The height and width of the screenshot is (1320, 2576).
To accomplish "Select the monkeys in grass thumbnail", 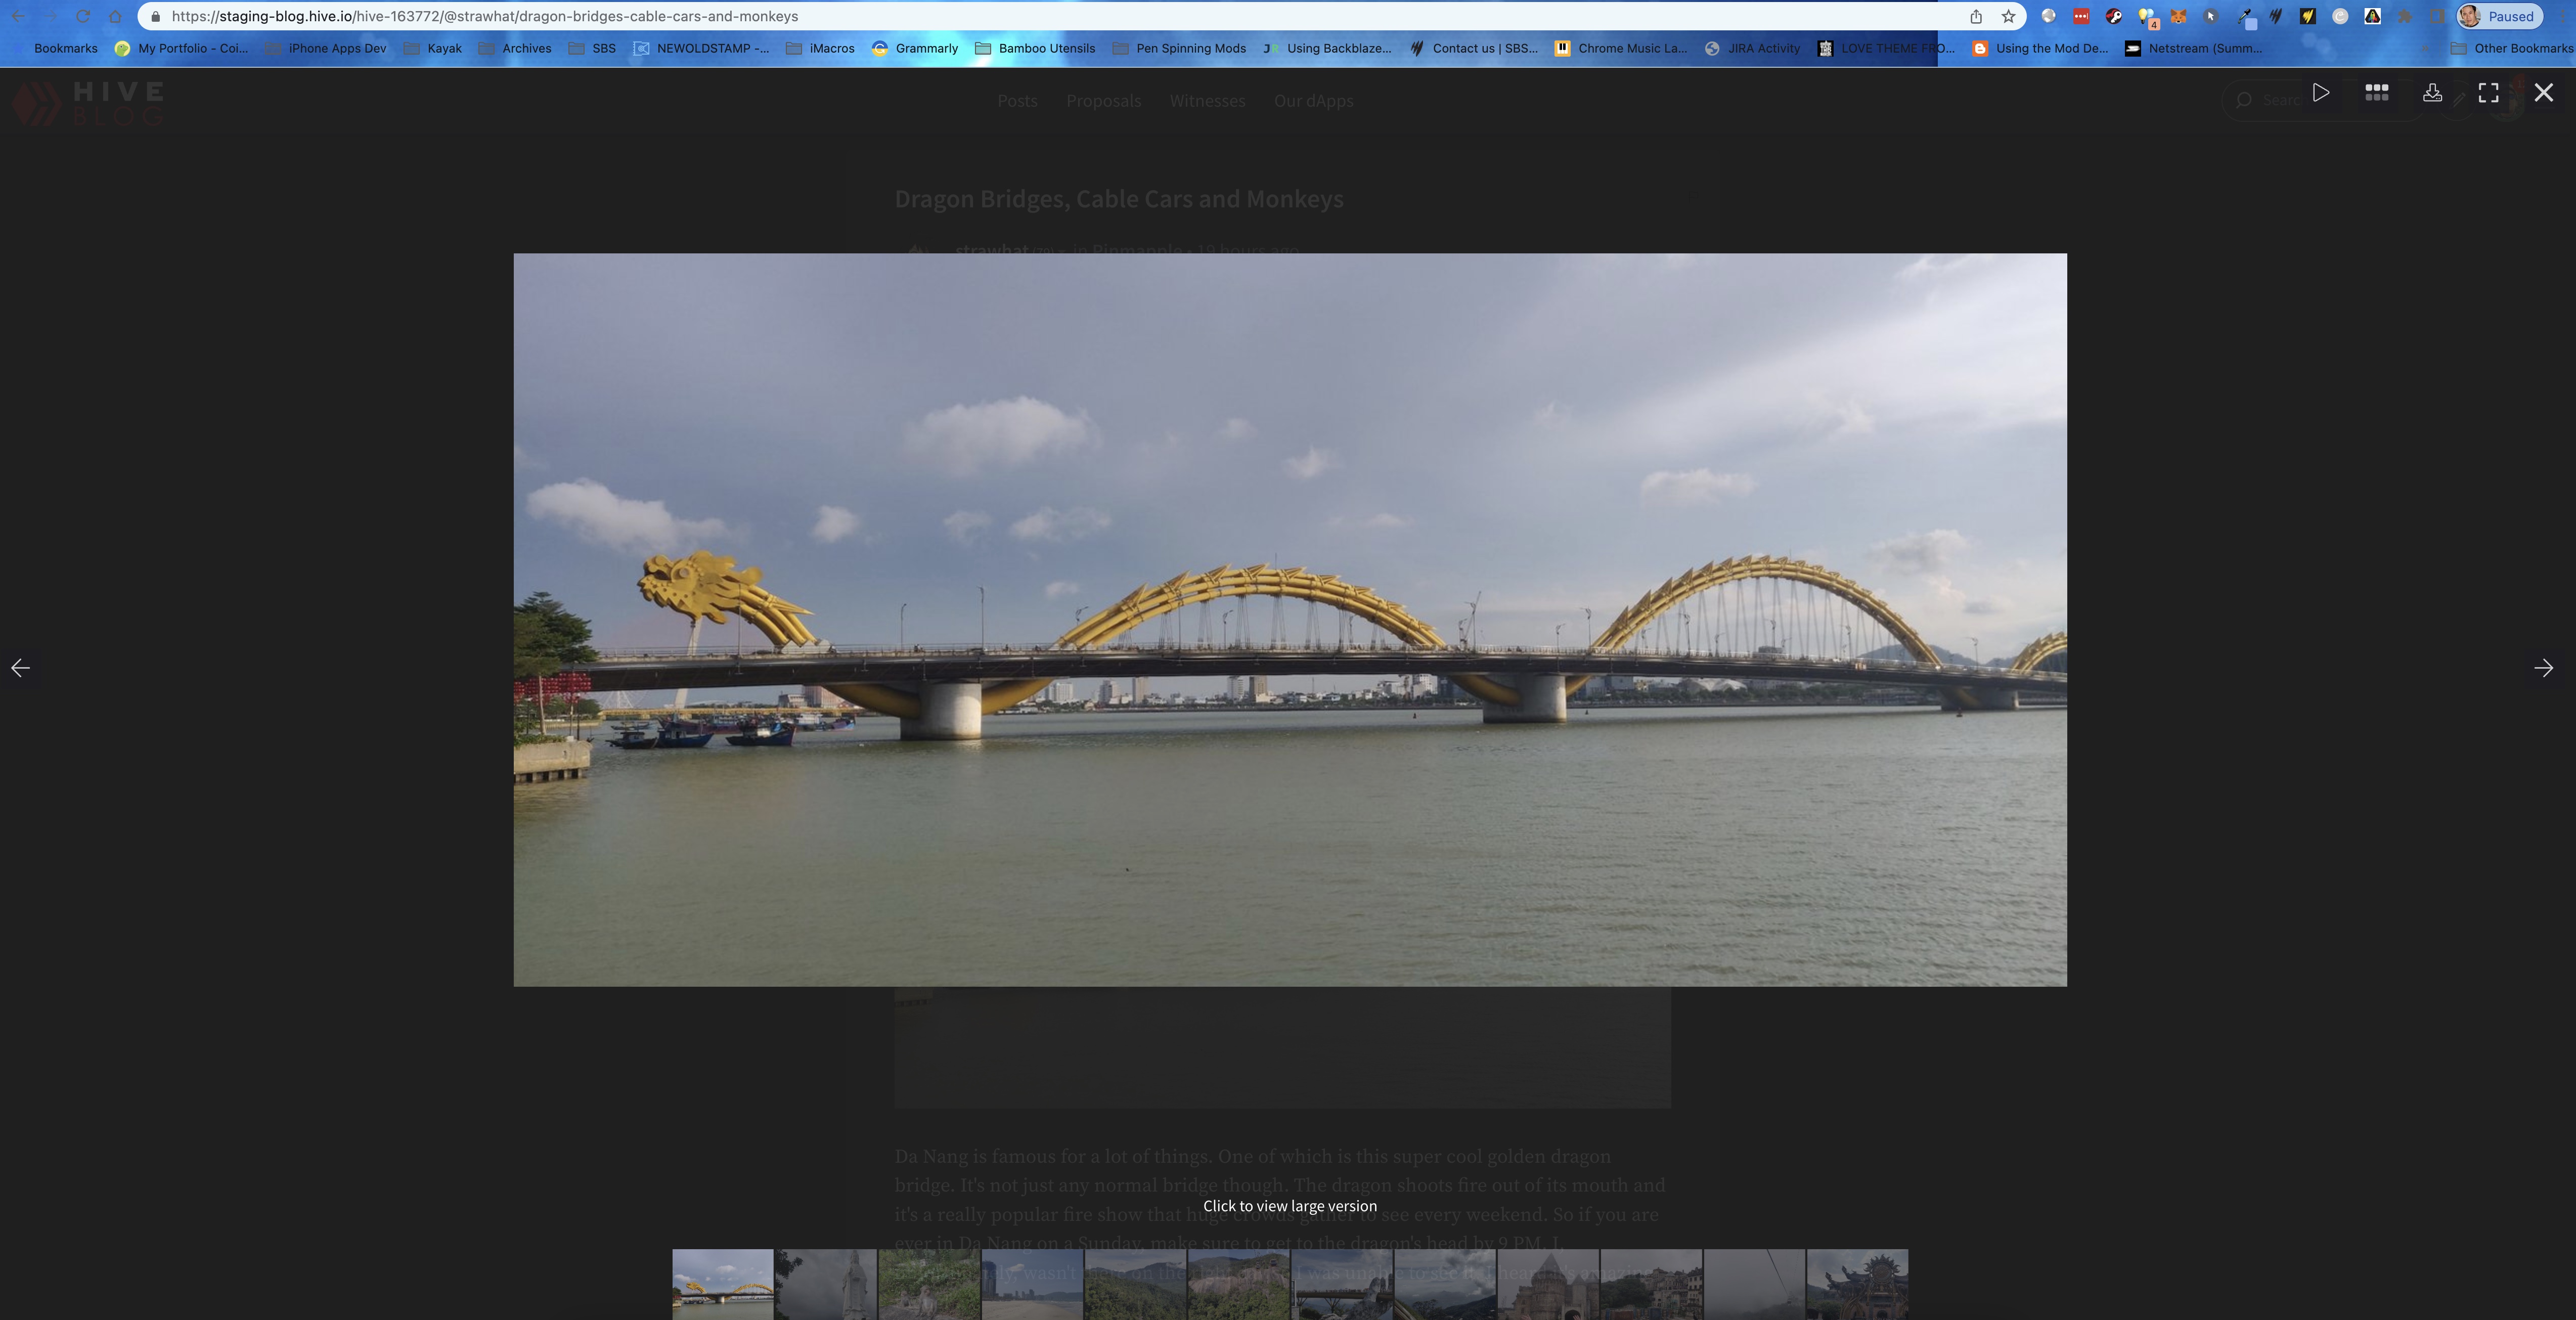I will pos(929,1284).
